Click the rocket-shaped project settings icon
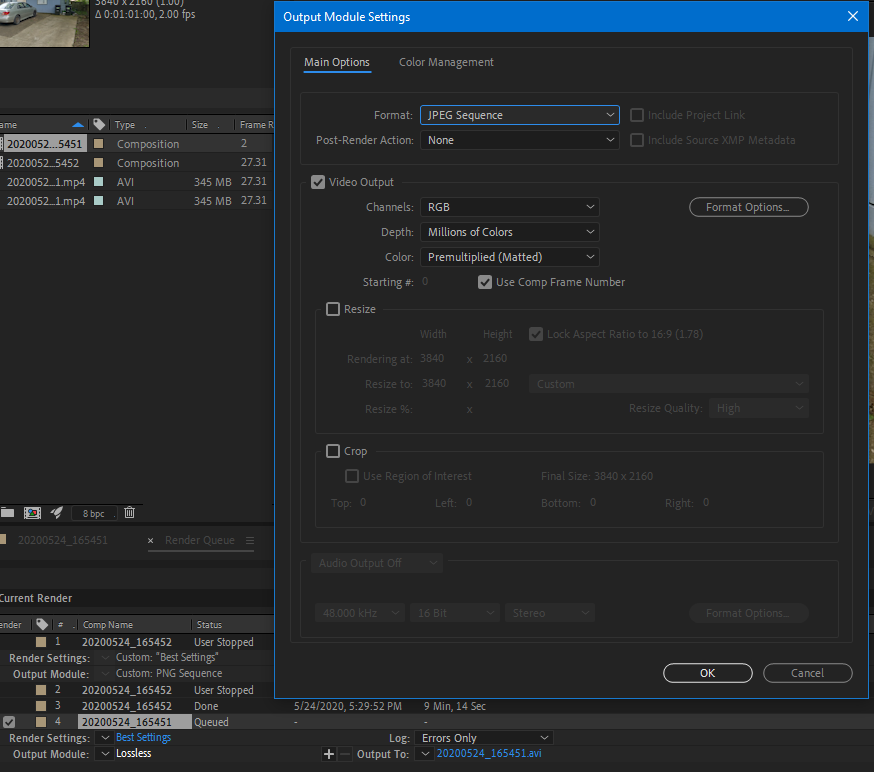The height and width of the screenshot is (772, 874). [x=56, y=513]
